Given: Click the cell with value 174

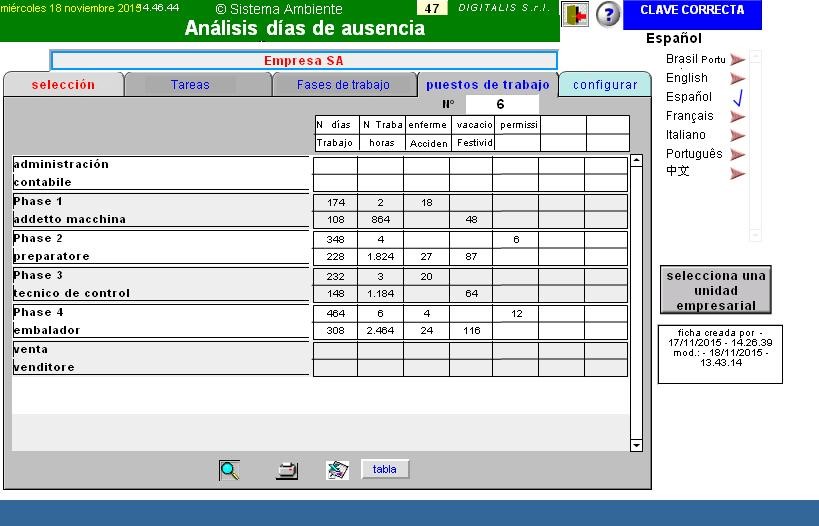Looking at the screenshot, I should pyautogui.click(x=335, y=203).
